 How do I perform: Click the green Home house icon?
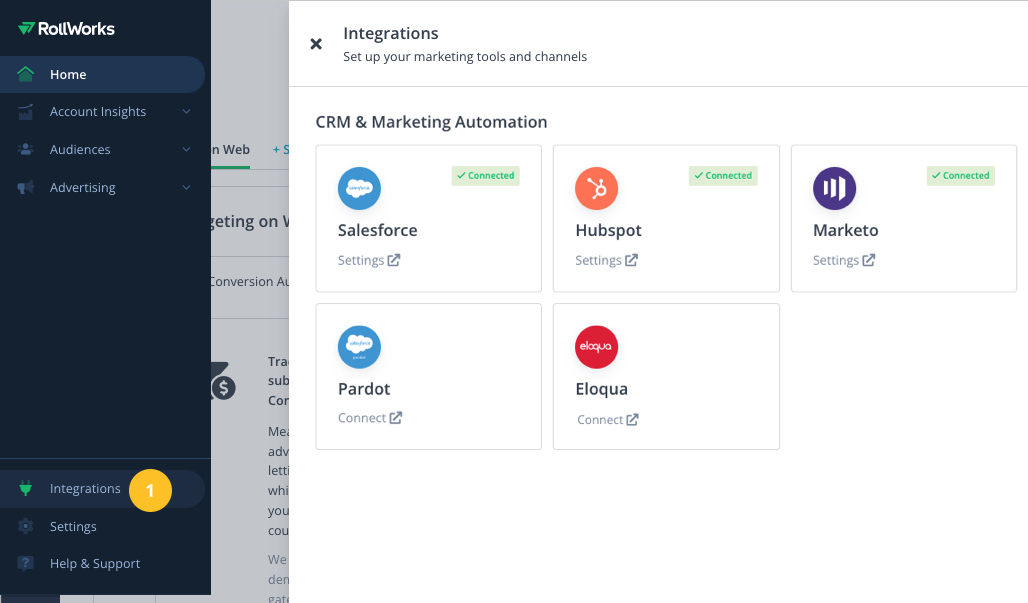26,74
